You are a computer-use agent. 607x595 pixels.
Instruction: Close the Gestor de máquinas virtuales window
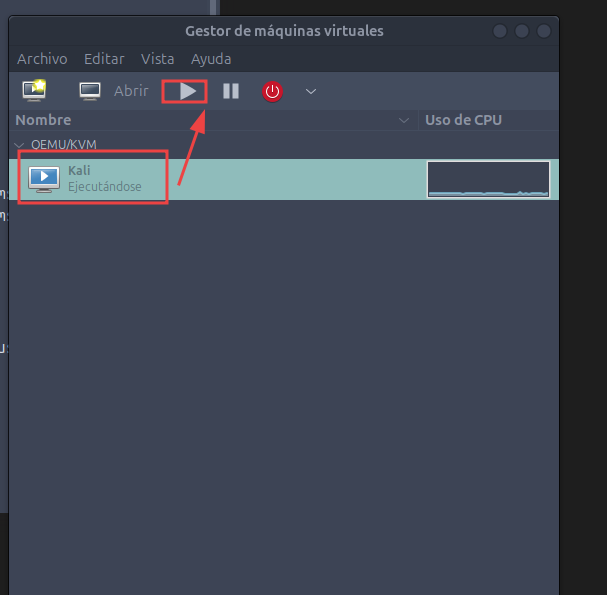click(x=542, y=31)
